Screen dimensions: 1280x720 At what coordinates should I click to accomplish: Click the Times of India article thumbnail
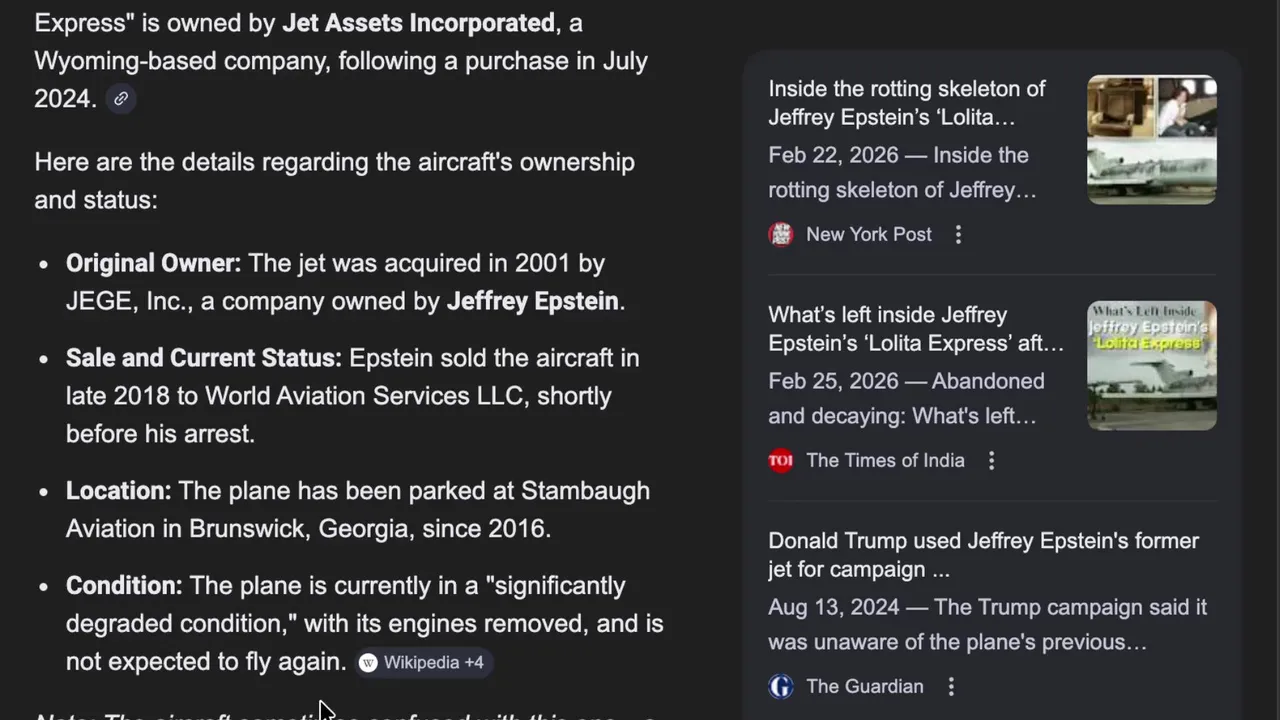pos(1151,366)
